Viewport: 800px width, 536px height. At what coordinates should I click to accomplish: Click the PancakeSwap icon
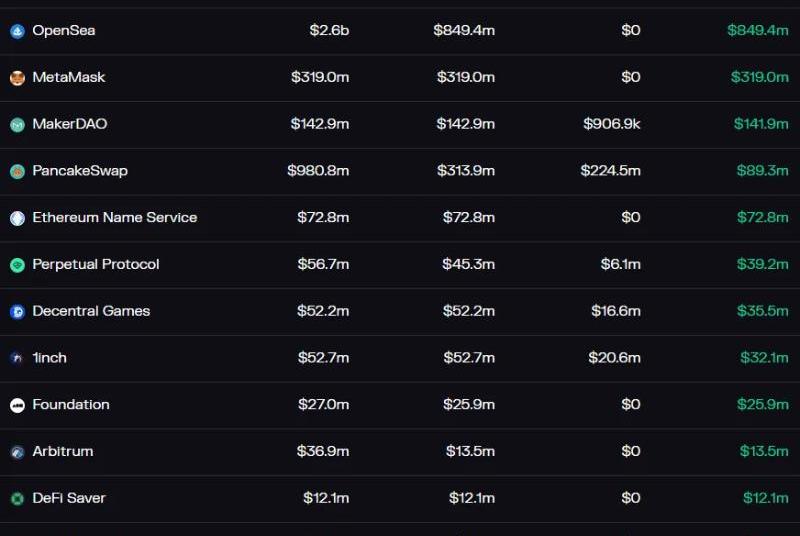tap(17, 171)
